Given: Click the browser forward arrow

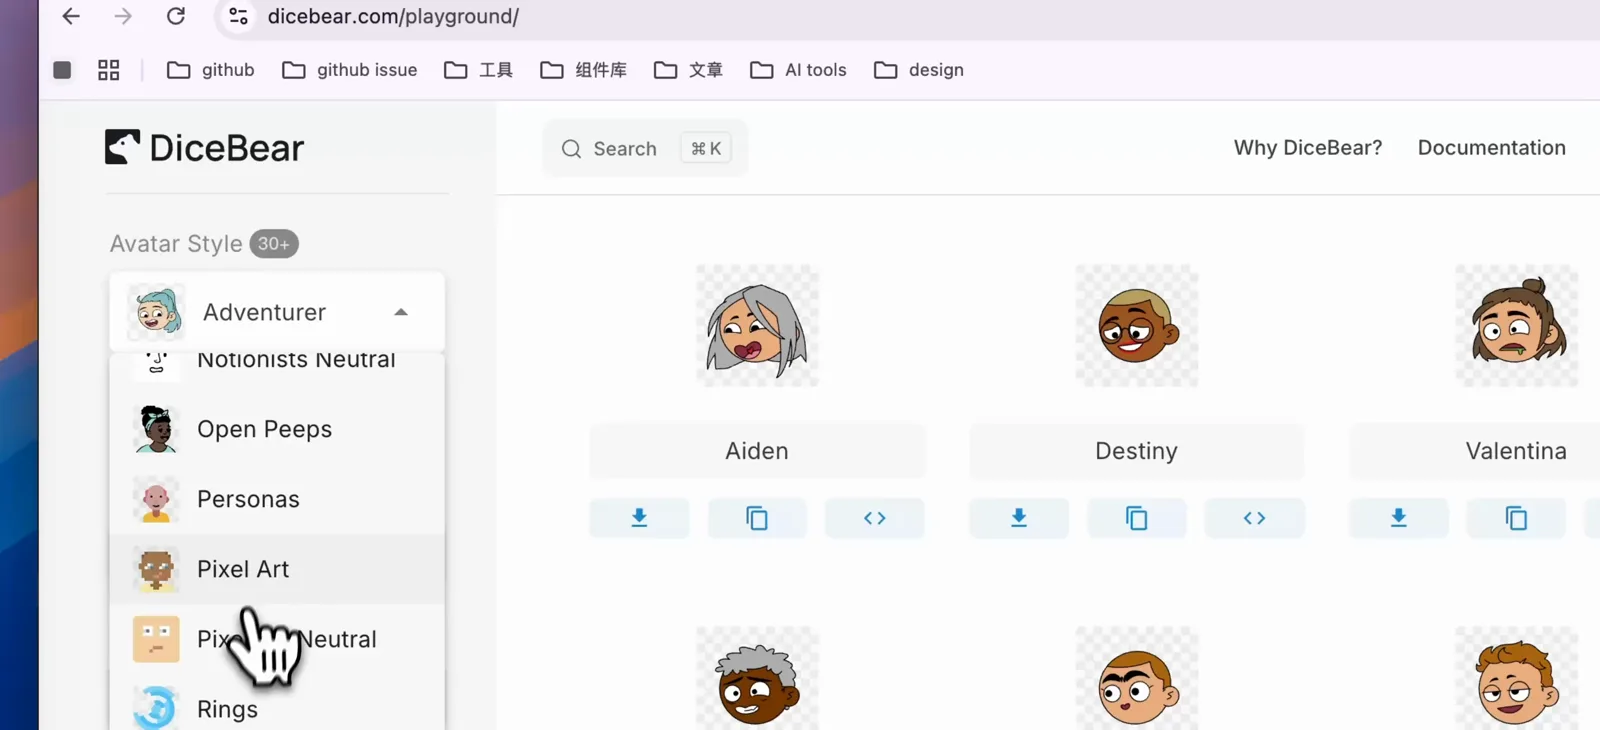Looking at the screenshot, I should pyautogui.click(x=123, y=16).
